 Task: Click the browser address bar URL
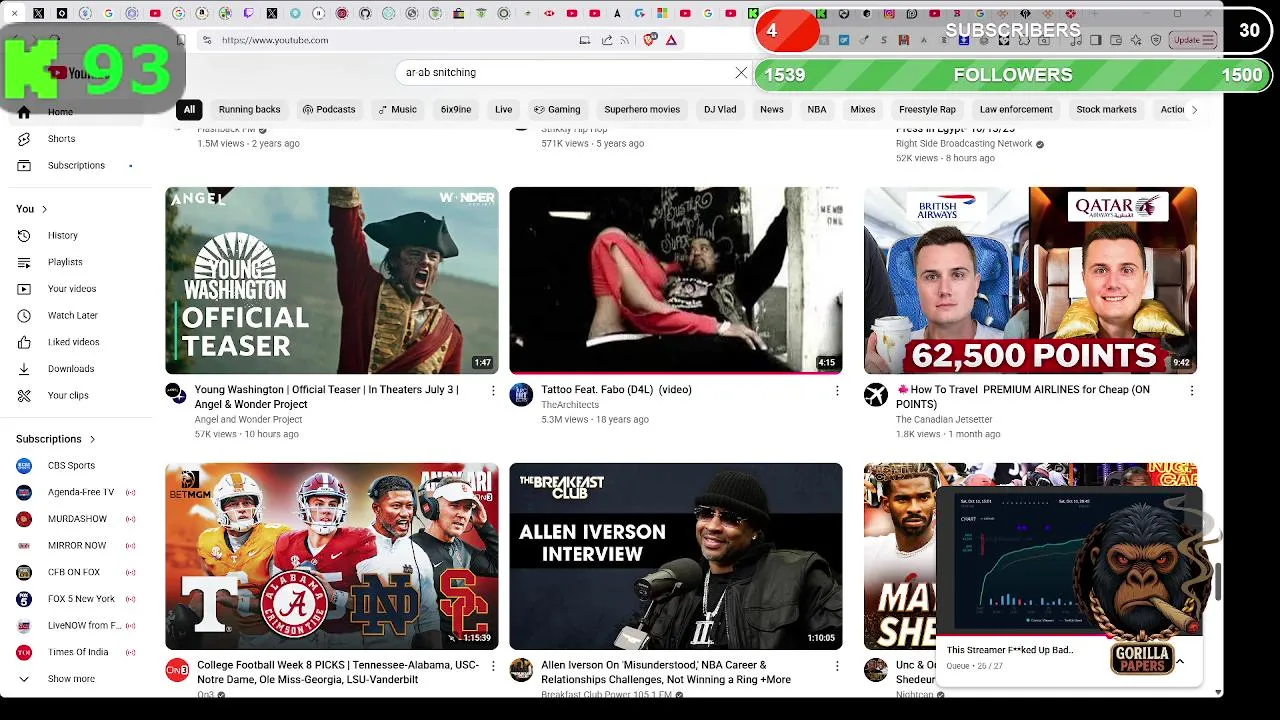coord(275,40)
